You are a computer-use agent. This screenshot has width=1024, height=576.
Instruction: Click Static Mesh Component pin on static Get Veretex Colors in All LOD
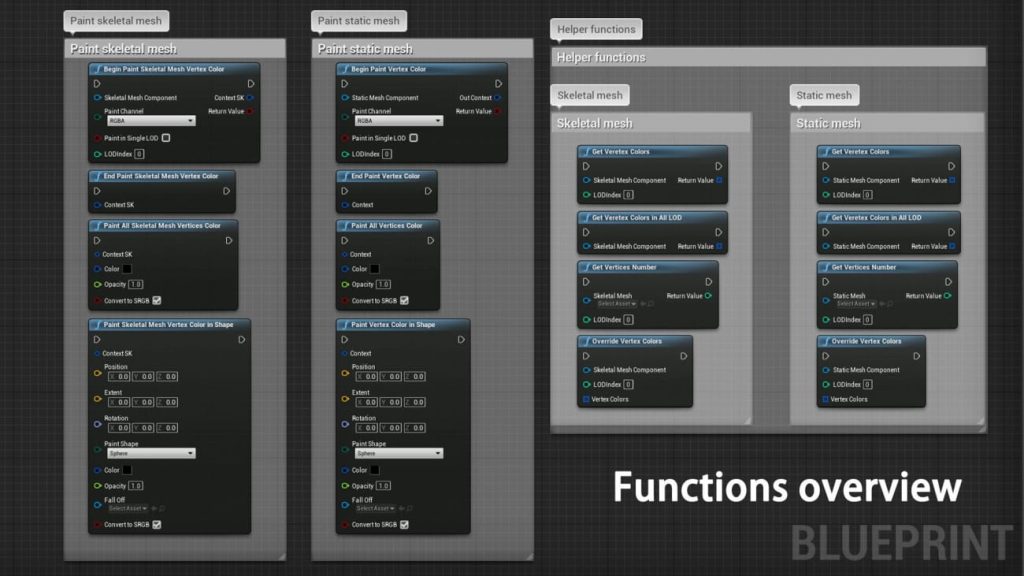(x=825, y=246)
